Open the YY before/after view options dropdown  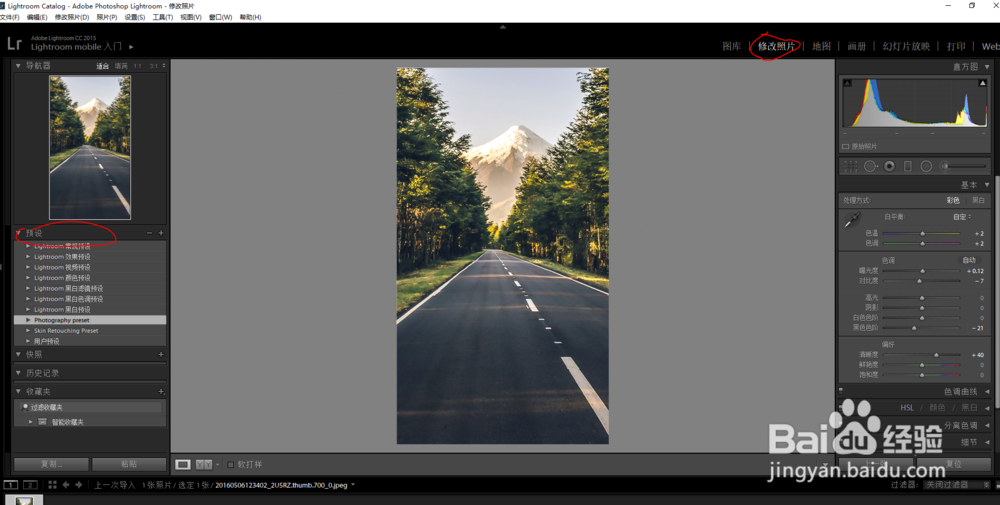coord(217,464)
